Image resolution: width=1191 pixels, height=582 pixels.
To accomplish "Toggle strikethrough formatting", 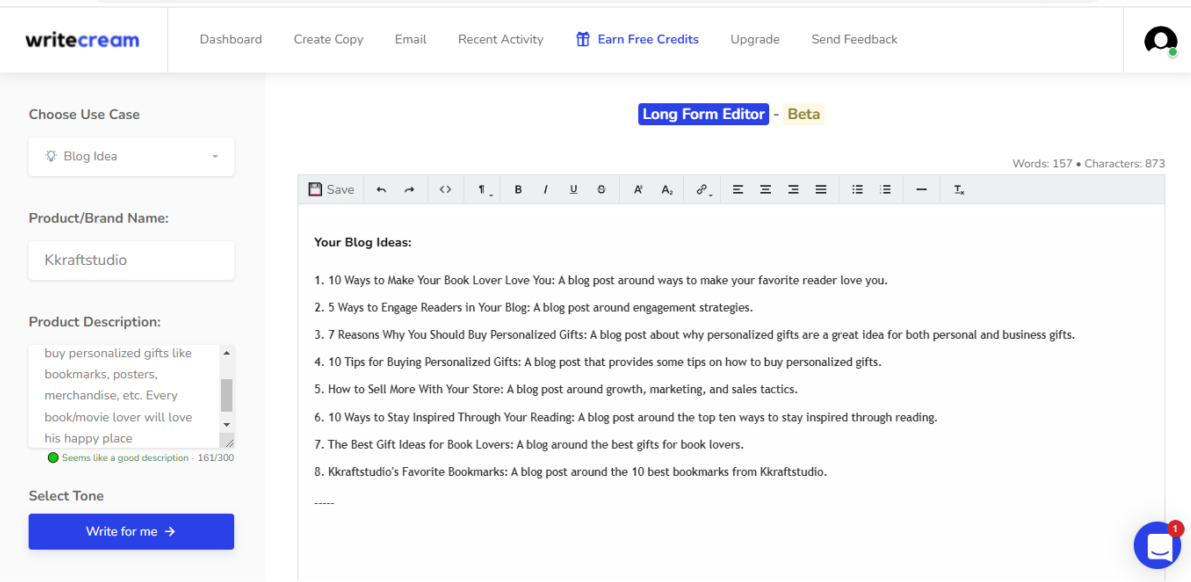I will click(602, 189).
